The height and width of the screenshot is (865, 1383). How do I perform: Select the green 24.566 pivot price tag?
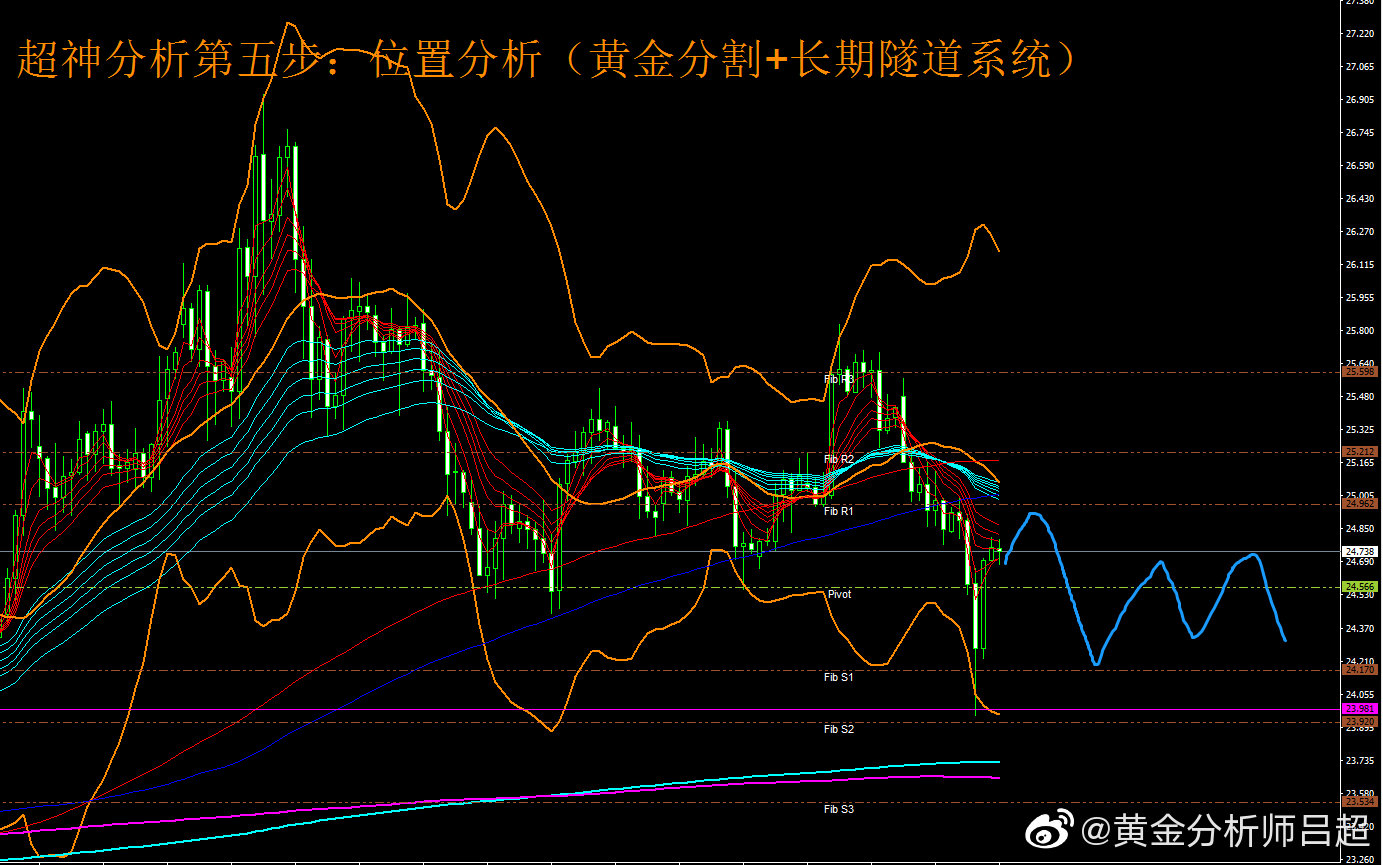(1360, 586)
